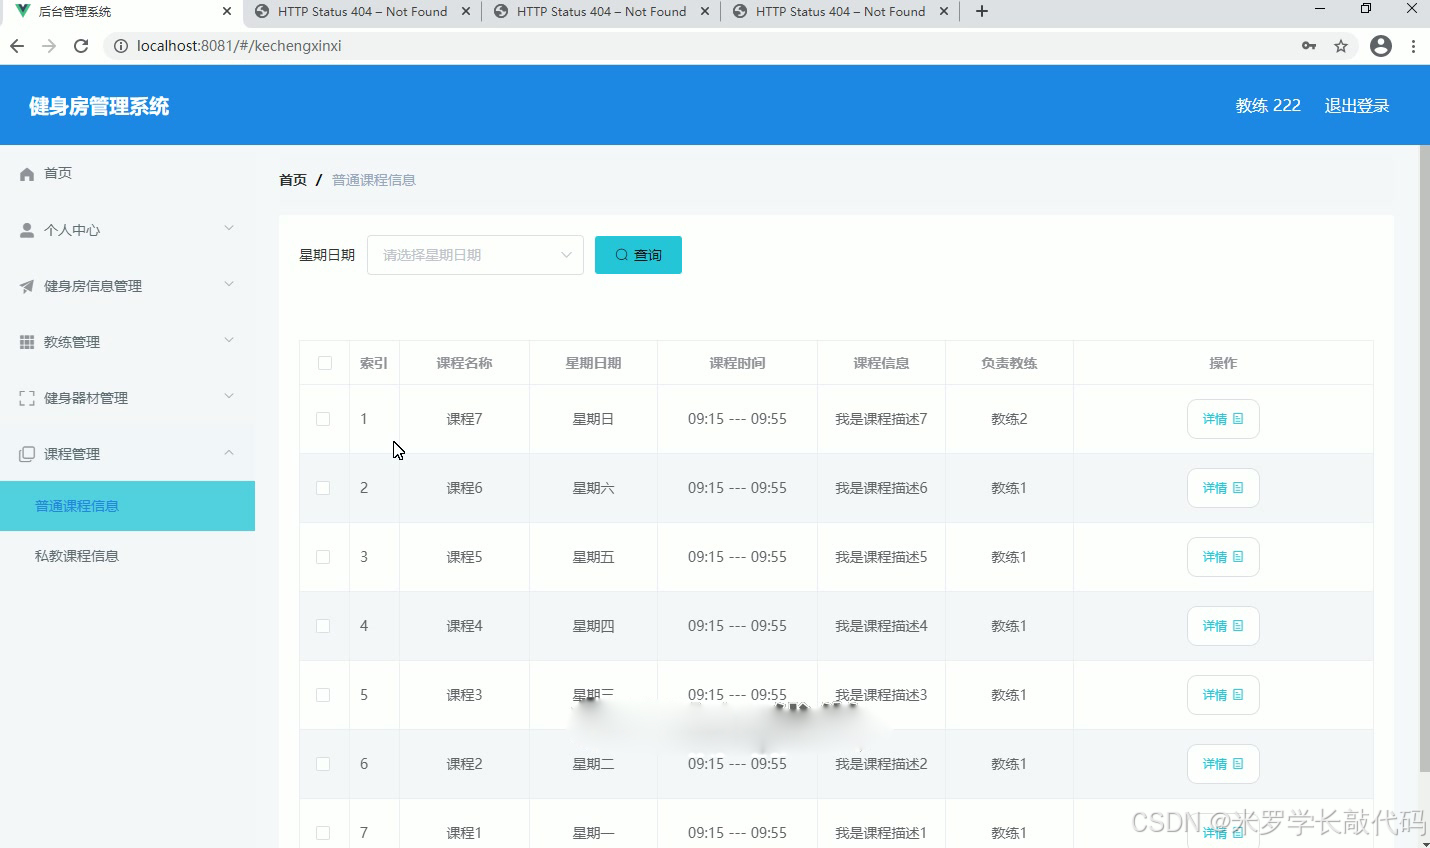This screenshot has width=1430, height=848.
Task: Click the grid icon next to 教练管理
Action: coord(25,341)
